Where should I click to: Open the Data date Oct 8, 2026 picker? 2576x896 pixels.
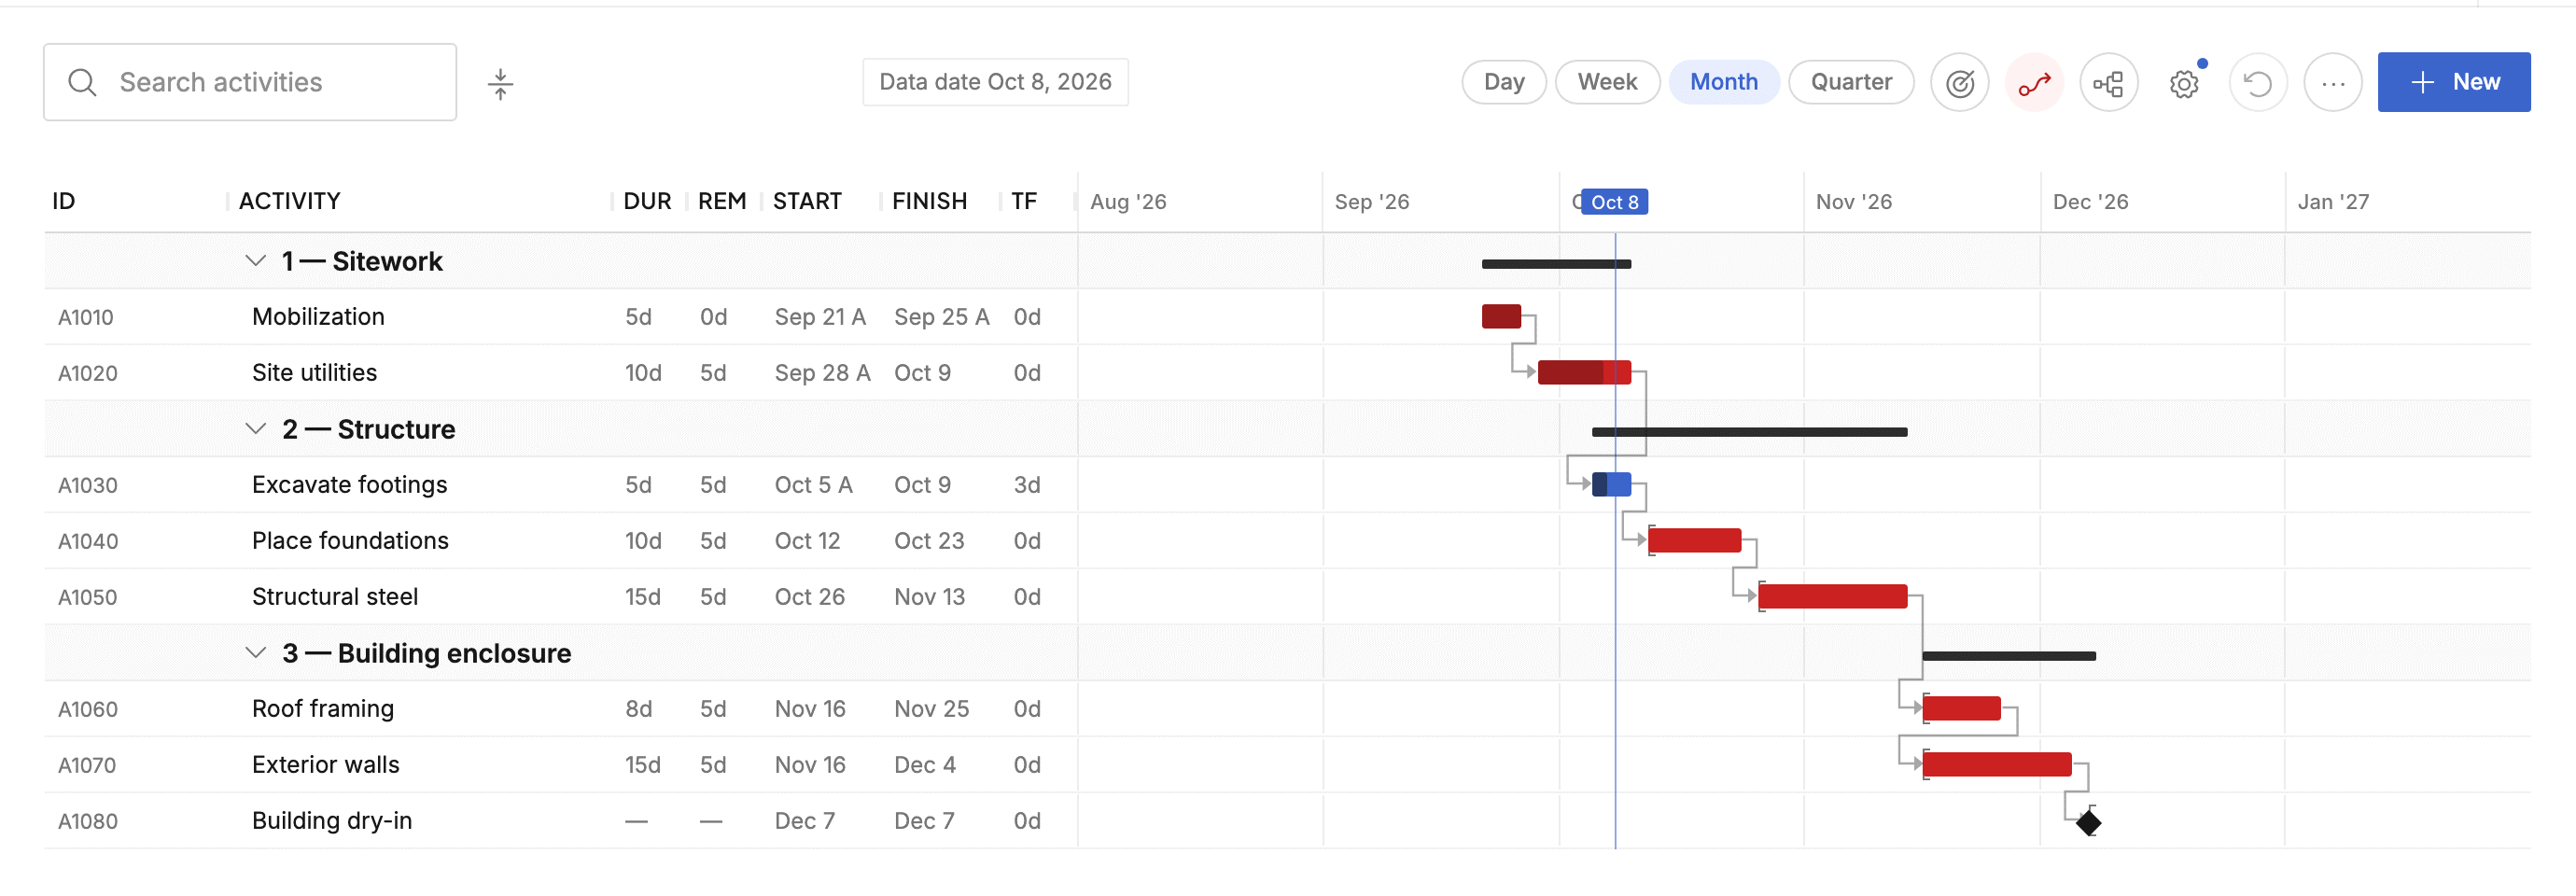pos(995,82)
